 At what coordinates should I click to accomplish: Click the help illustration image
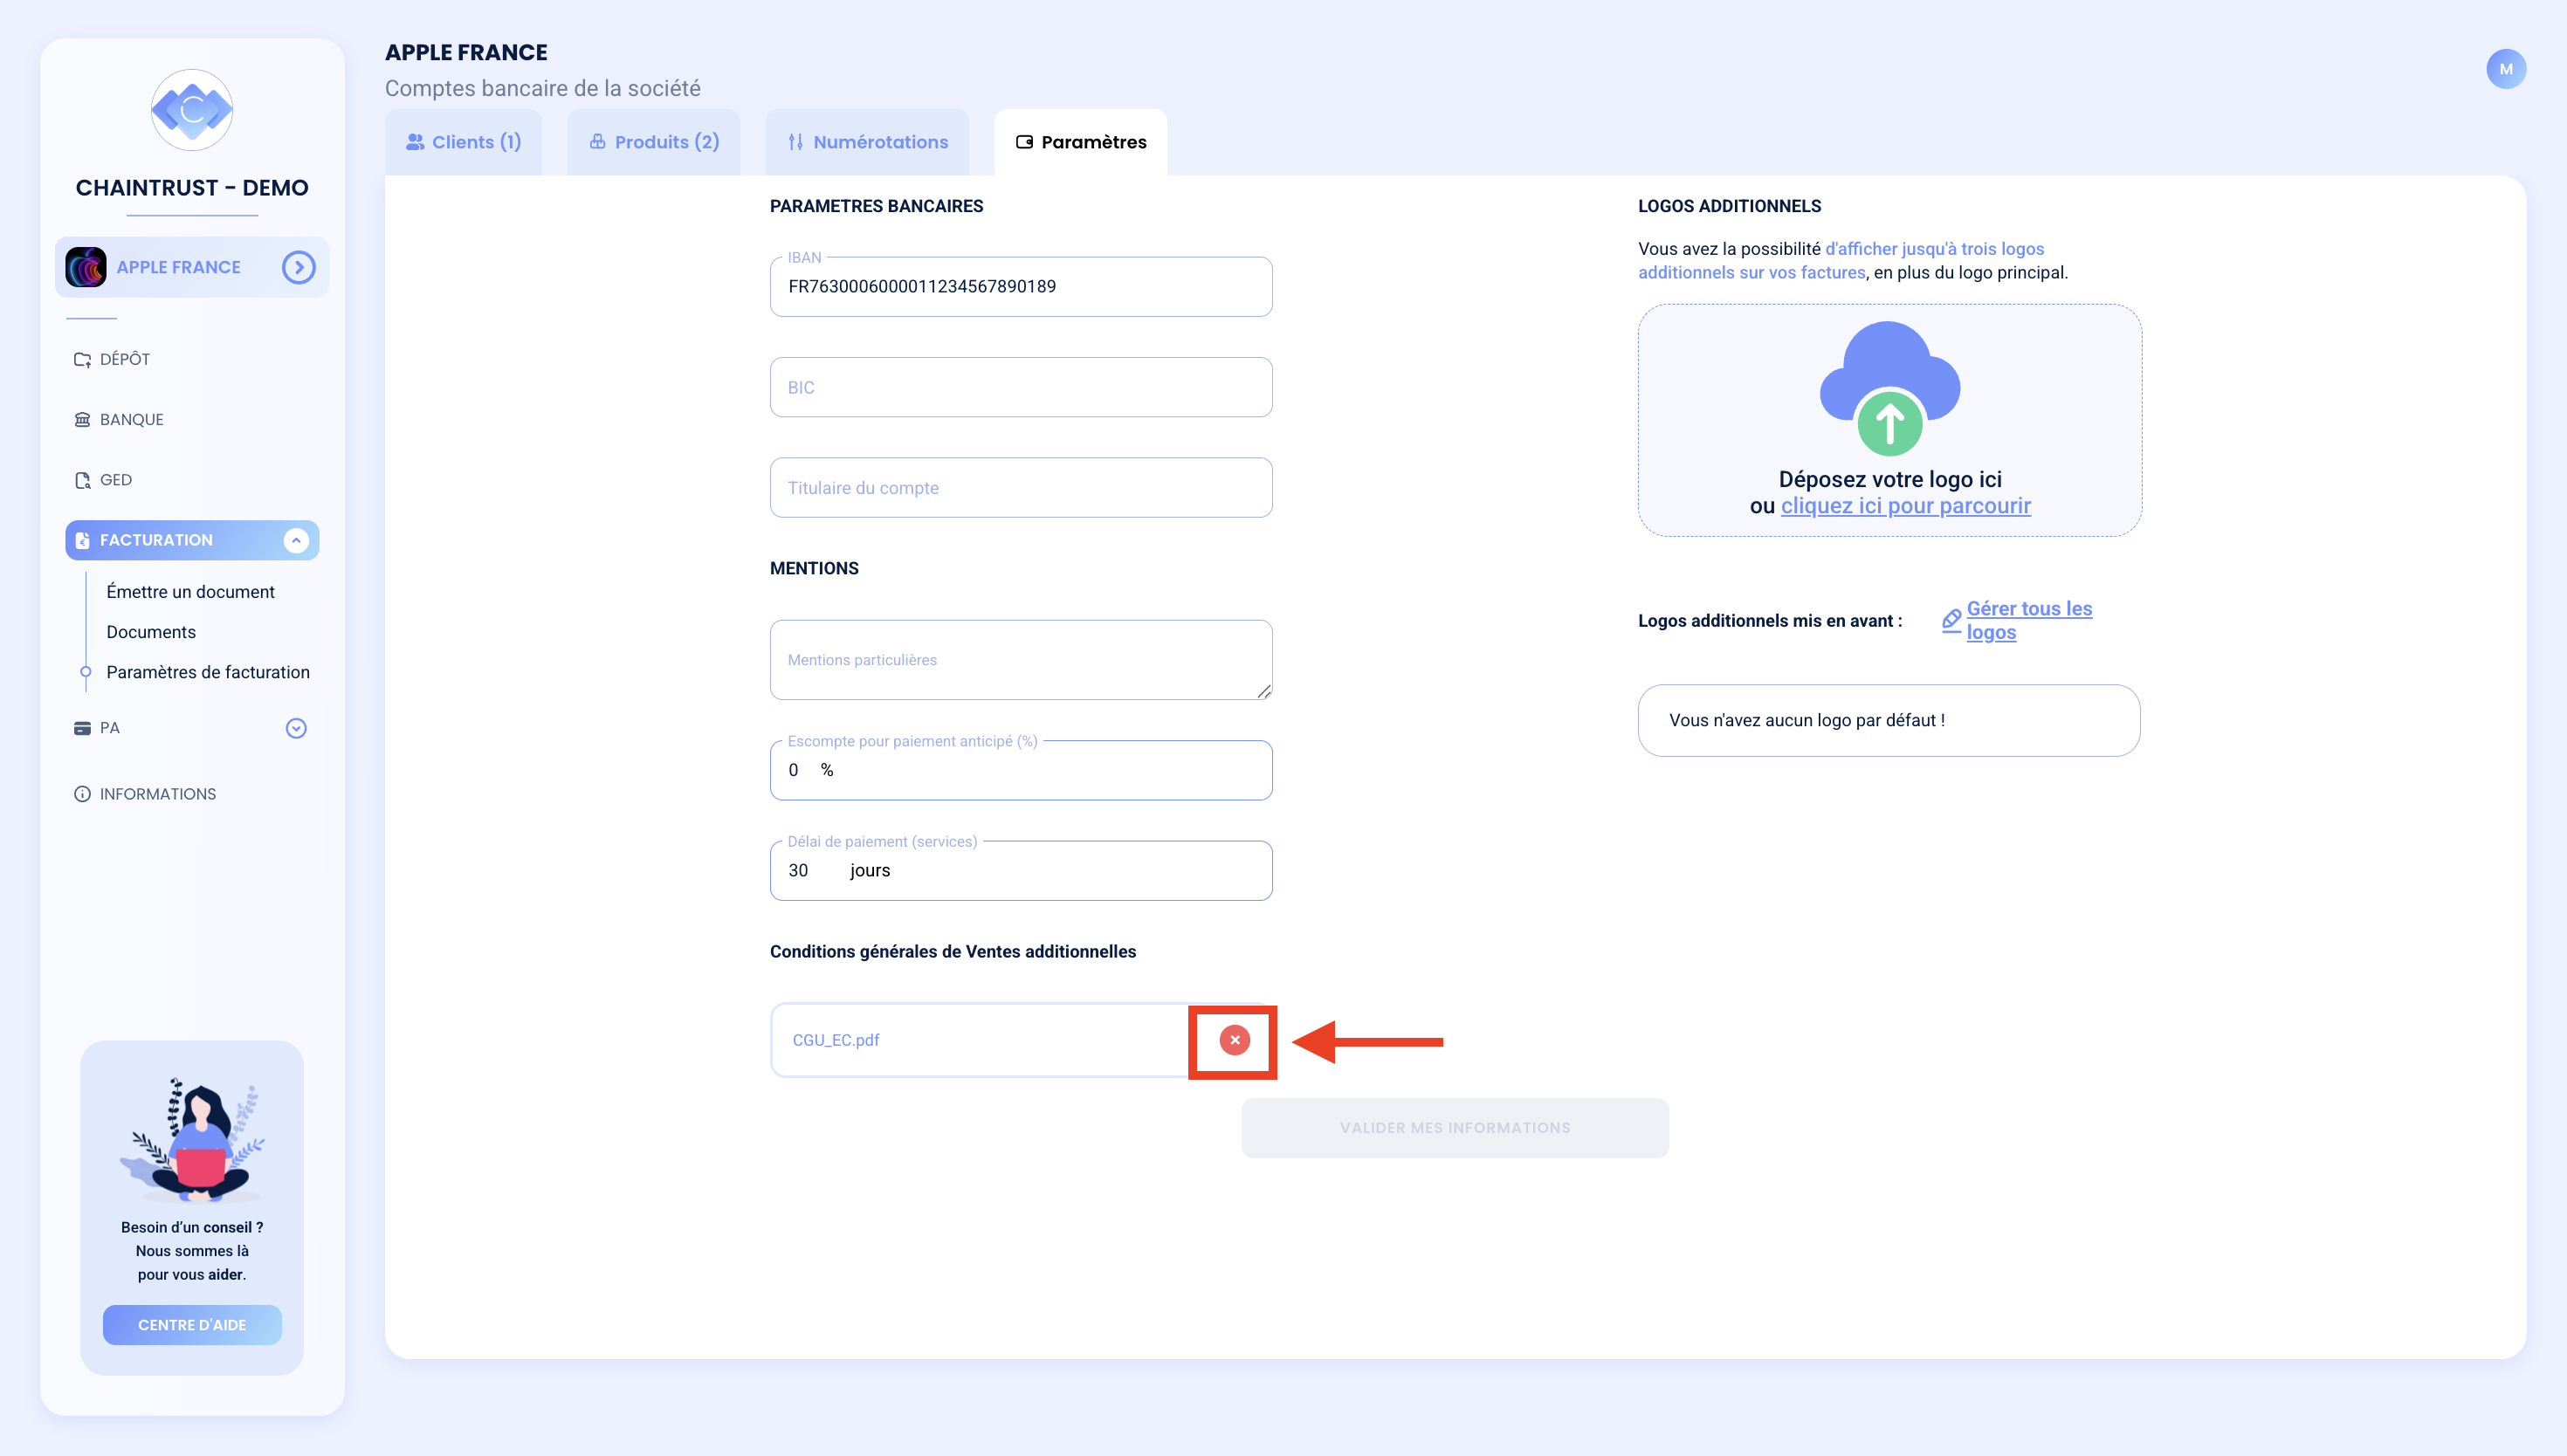tap(192, 1140)
